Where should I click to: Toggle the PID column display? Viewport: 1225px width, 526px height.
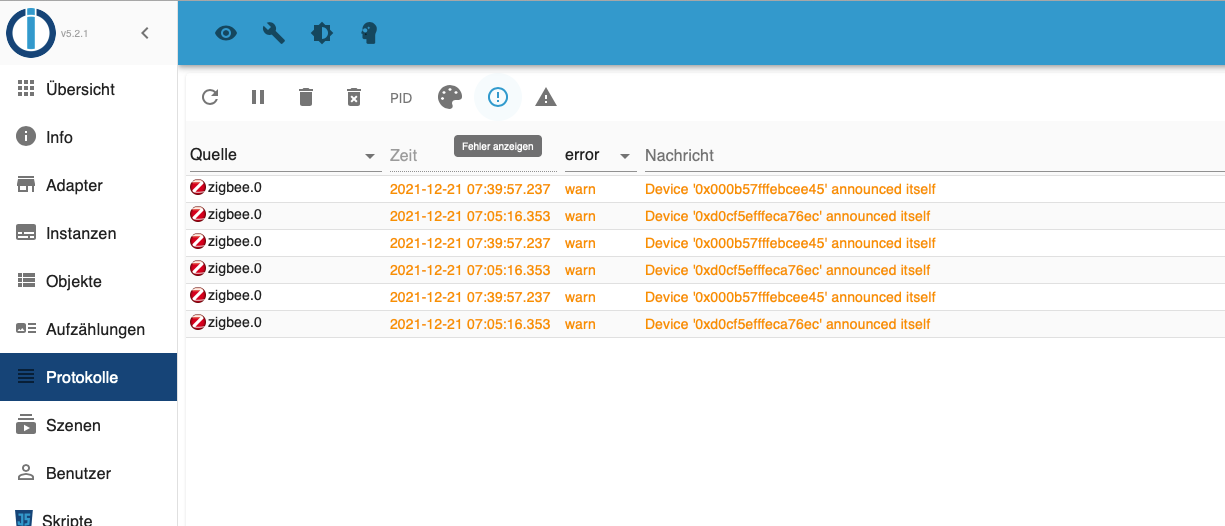[401, 98]
